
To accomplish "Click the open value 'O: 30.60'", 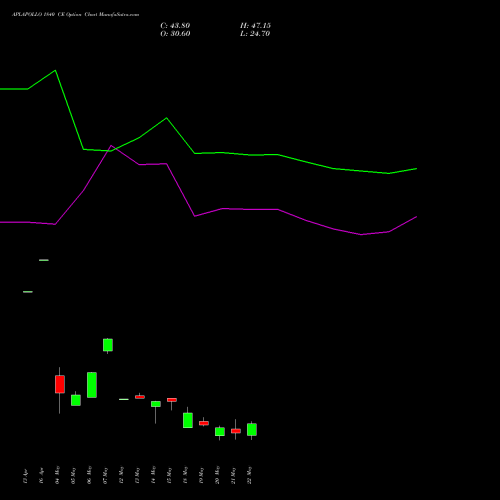I will pos(175,34).
